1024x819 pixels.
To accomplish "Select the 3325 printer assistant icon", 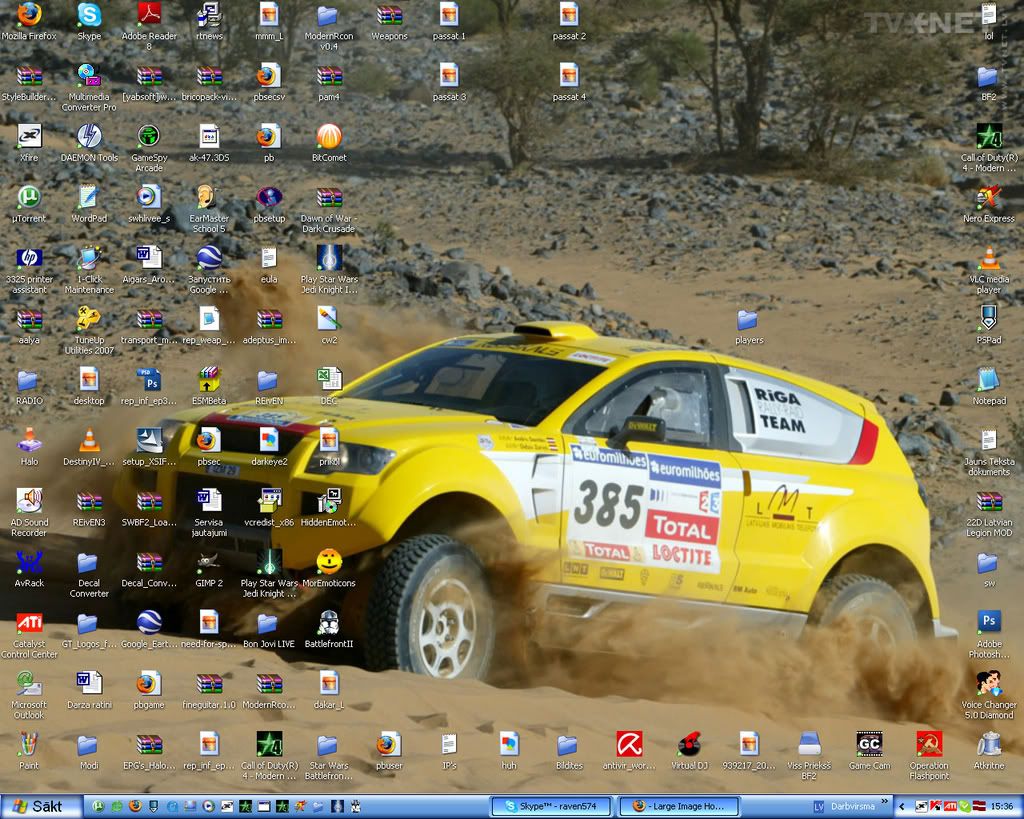I will [x=29, y=269].
